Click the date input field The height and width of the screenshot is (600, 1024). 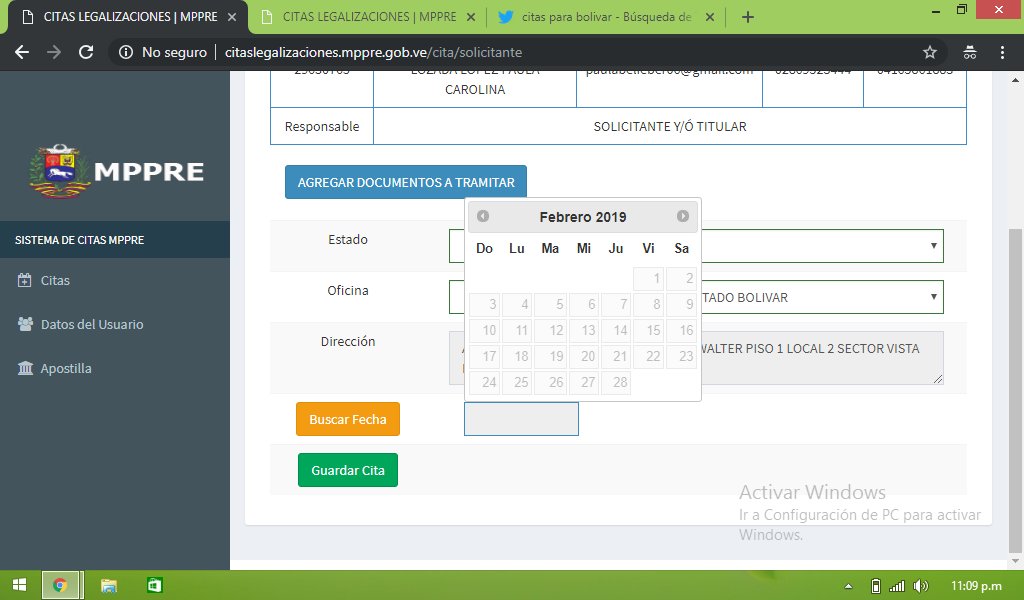[521, 418]
